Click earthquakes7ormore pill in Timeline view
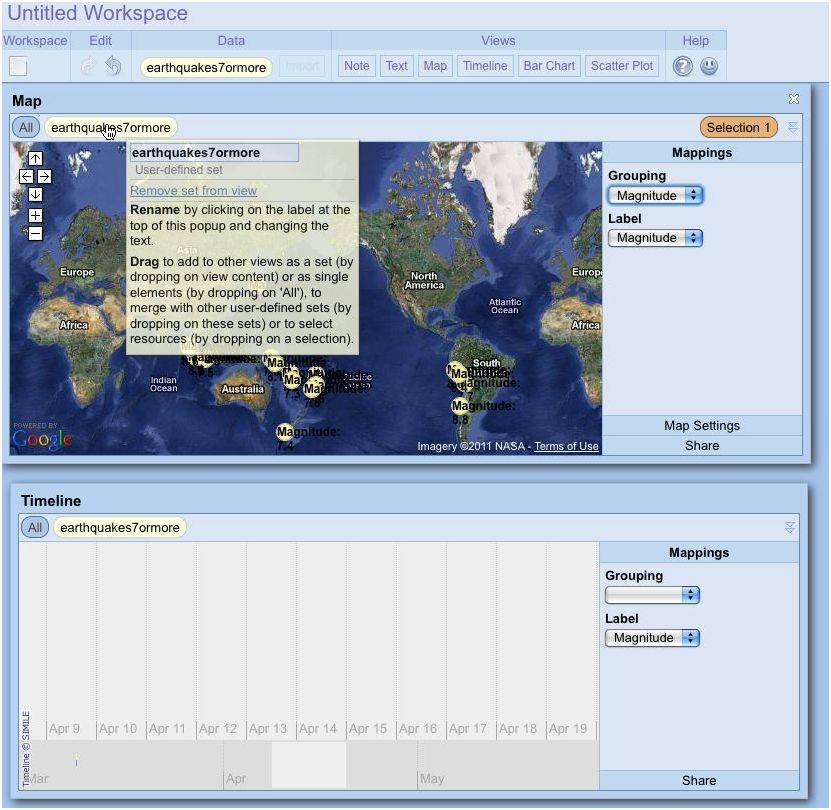 pyautogui.click(x=120, y=527)
